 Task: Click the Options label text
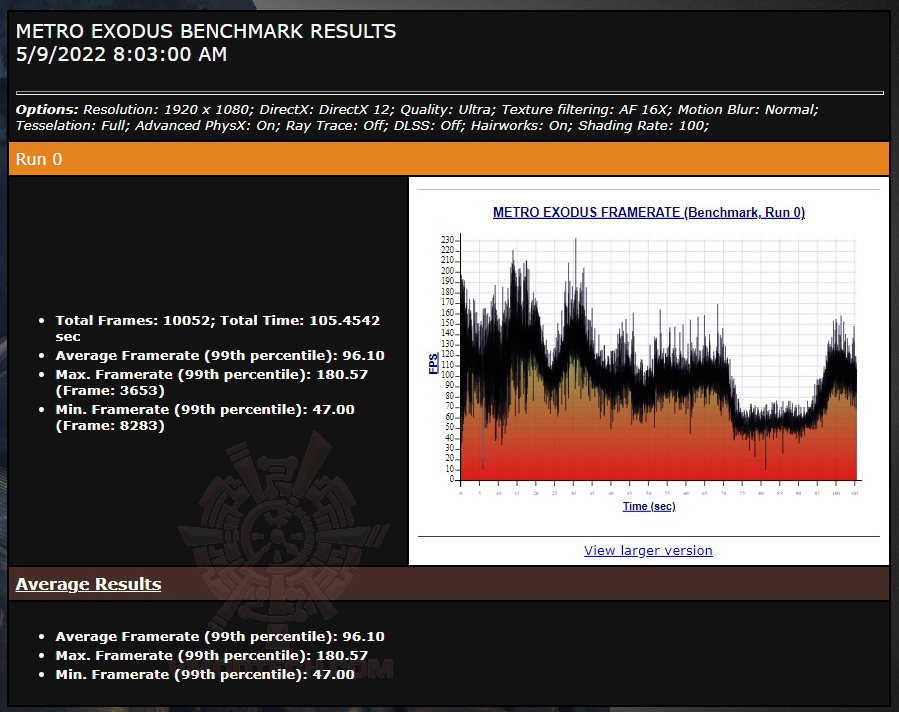47,109
